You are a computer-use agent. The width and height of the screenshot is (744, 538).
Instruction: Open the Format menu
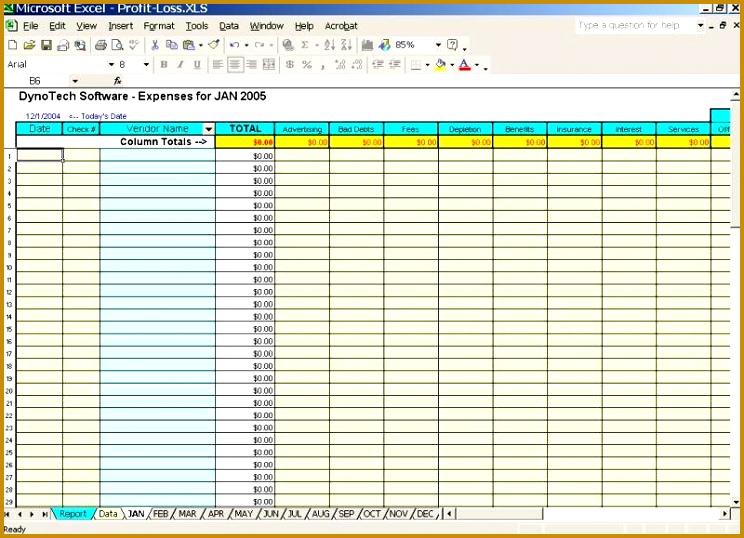coord(159,26)
